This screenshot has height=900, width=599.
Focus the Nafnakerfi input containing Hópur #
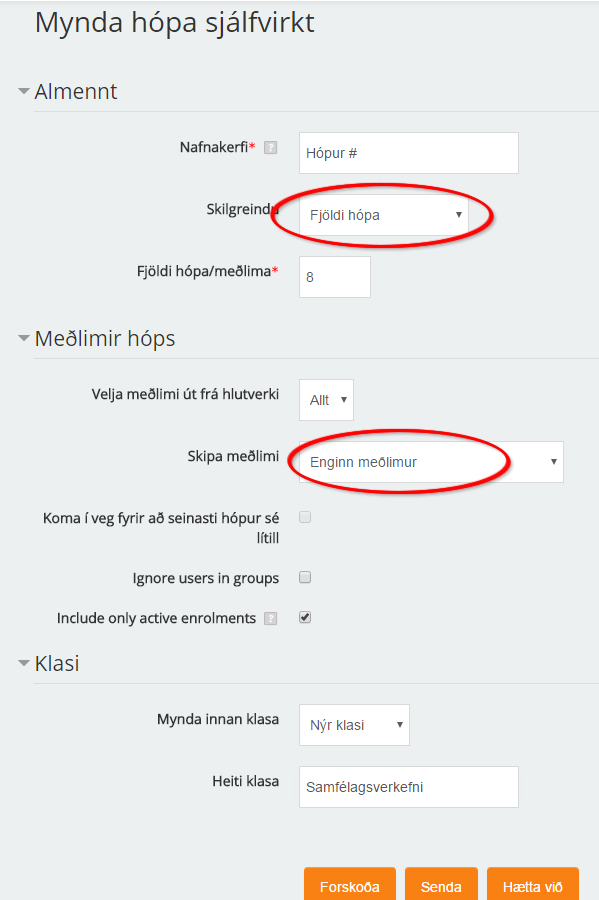407,152
